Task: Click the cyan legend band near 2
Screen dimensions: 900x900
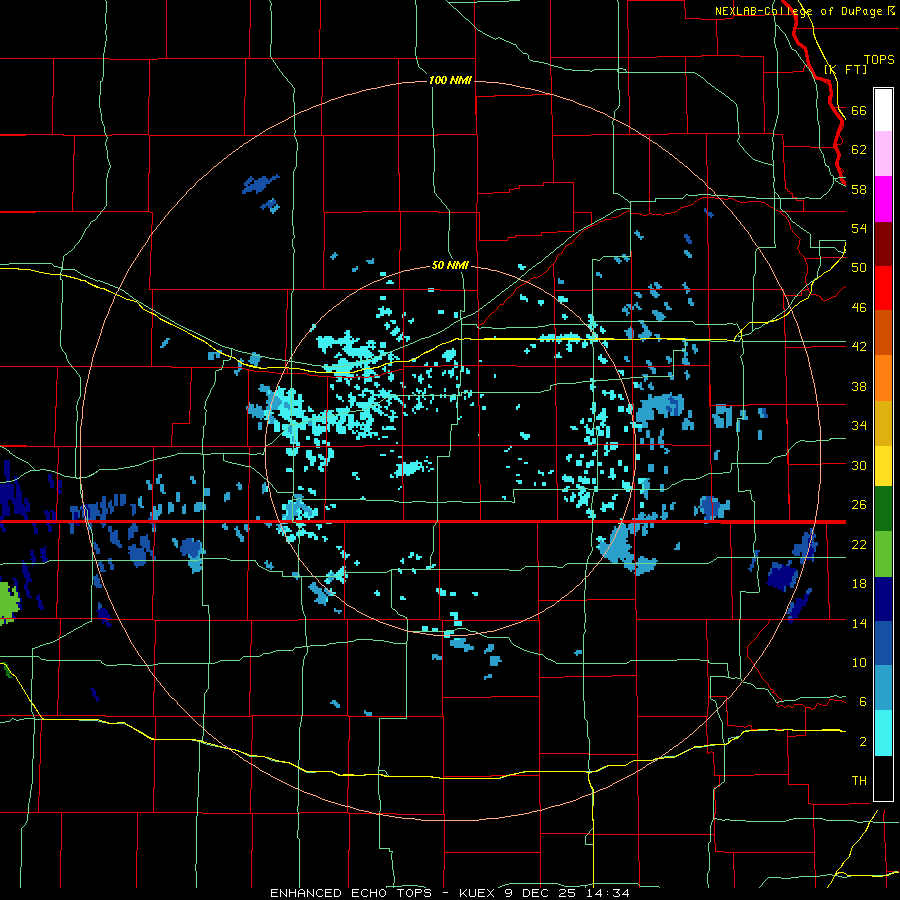Action: pyautogui.click(x=883, y=734)
